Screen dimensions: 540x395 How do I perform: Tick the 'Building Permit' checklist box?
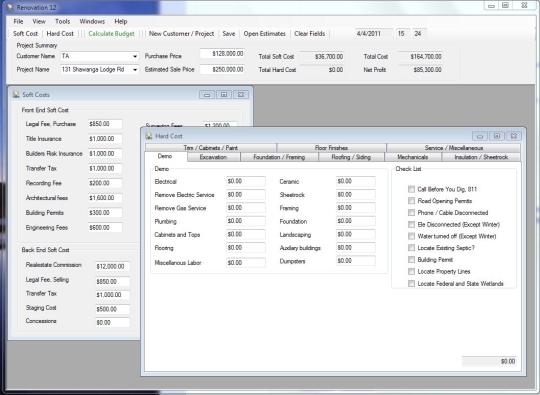point(411,260)
